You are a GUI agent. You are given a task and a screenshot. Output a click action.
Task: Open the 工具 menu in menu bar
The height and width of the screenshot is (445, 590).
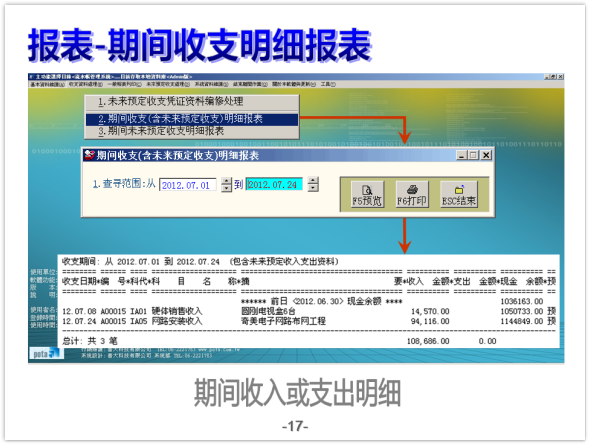328,84
